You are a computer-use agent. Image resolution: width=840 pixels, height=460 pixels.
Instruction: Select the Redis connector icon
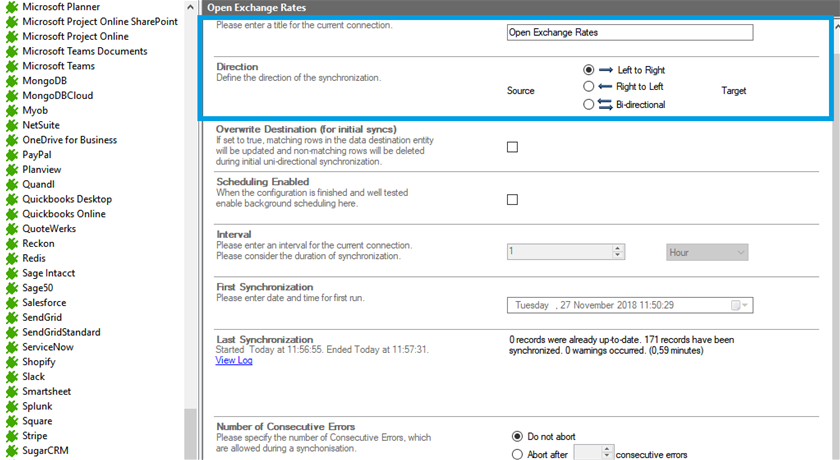12,258
